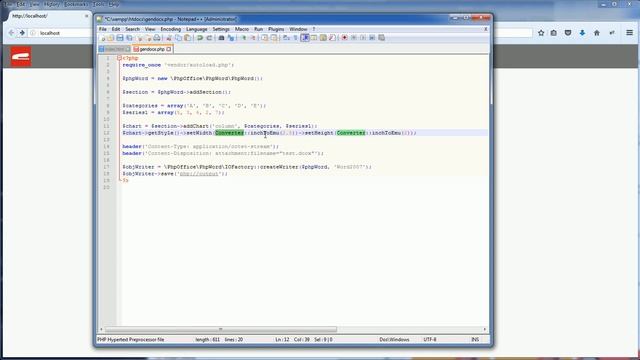
Task: Click Run Macro Multiple Times icon
Action: 372,38
